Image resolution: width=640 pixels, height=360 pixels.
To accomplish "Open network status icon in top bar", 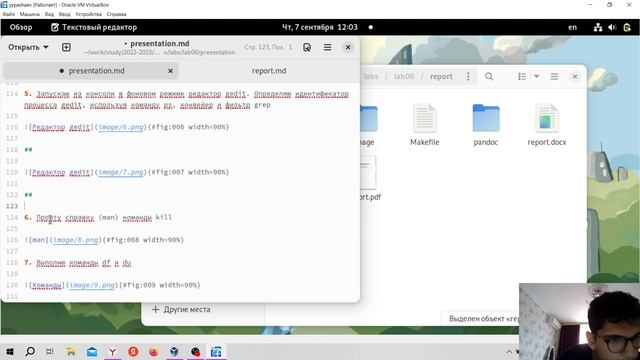I will 598,27.
